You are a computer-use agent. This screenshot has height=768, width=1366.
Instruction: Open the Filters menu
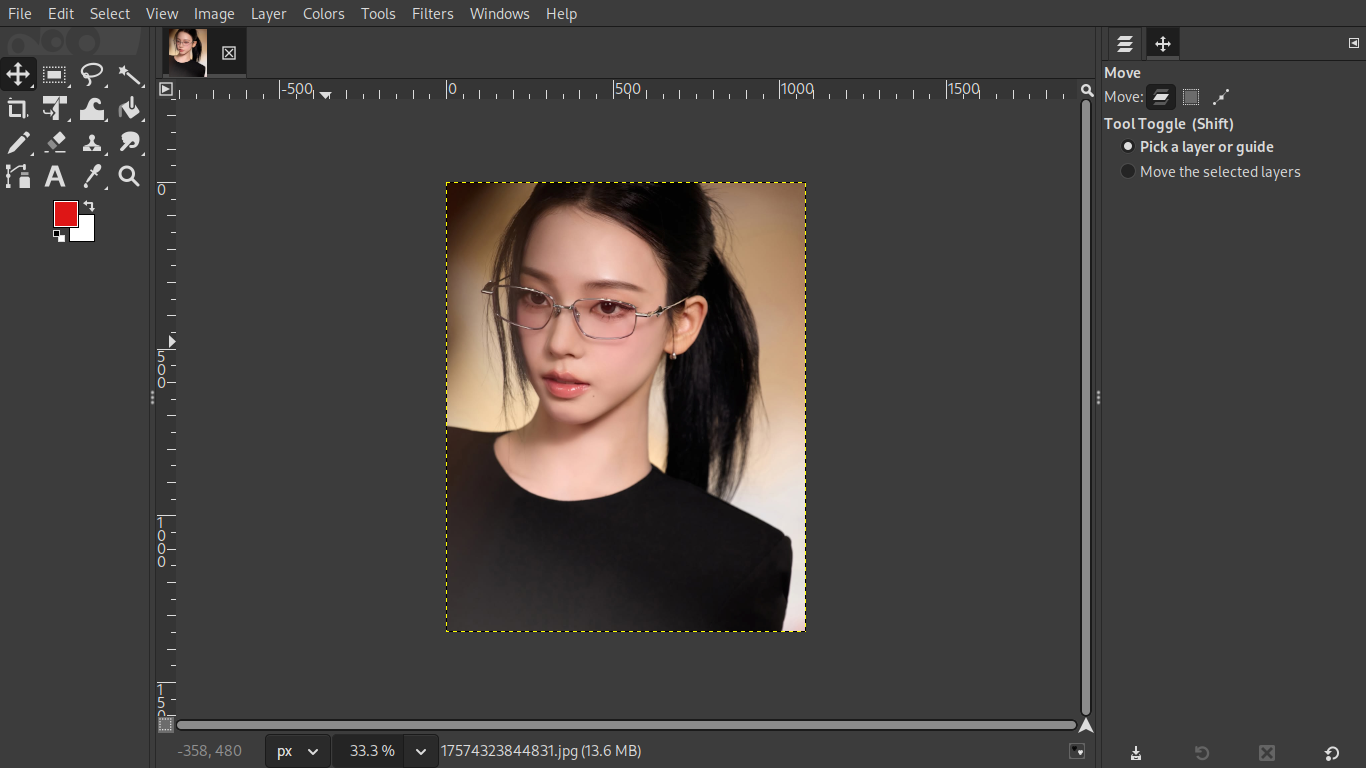coord(432,14)
